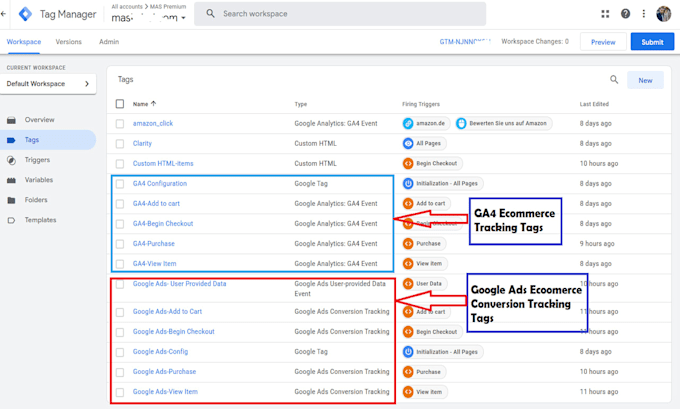Image resolution: width=680 pixels, height=409 pixels.
Task: Click User Data trigger chip
Action: [424, 284]
